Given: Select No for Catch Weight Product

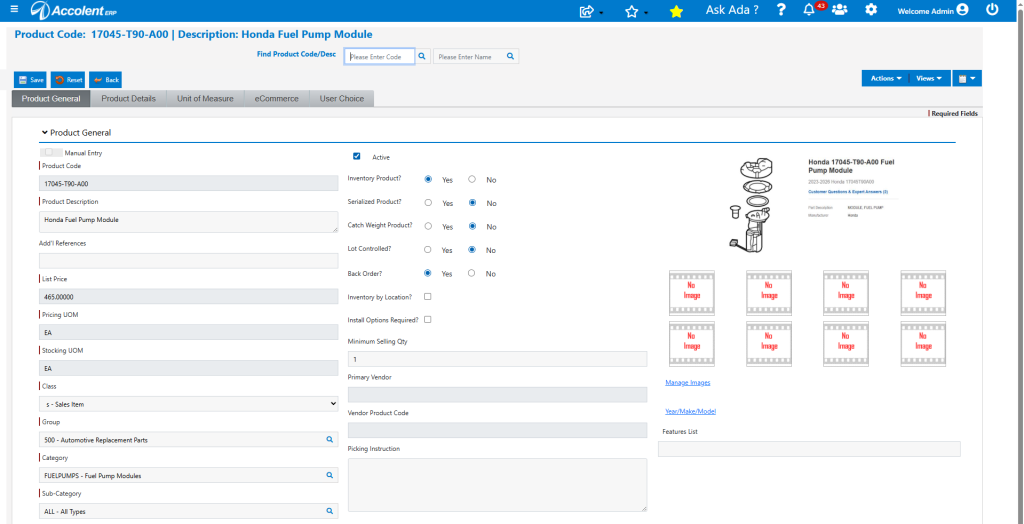Looking at the screenshot, I should tap(472, 226).
